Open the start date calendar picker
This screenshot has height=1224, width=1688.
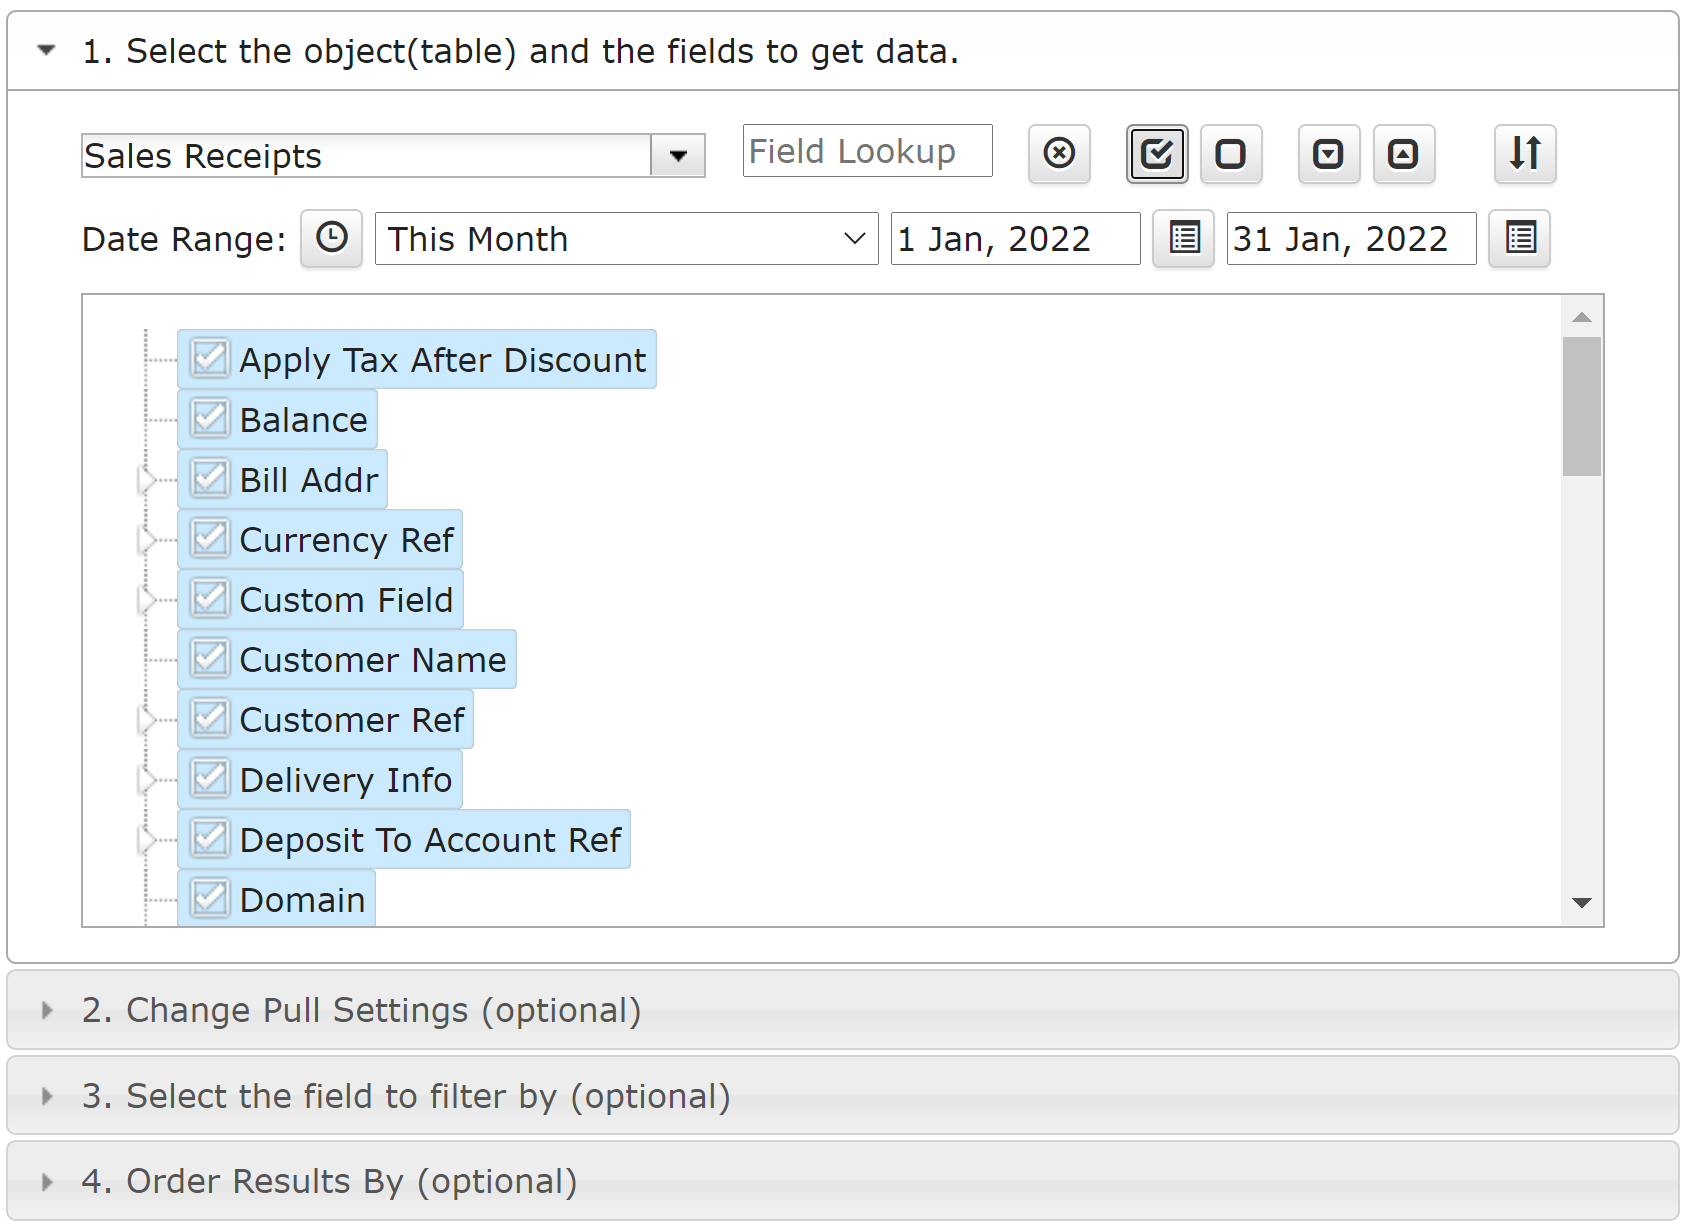pyautogui.click(x=1183, y=238)
